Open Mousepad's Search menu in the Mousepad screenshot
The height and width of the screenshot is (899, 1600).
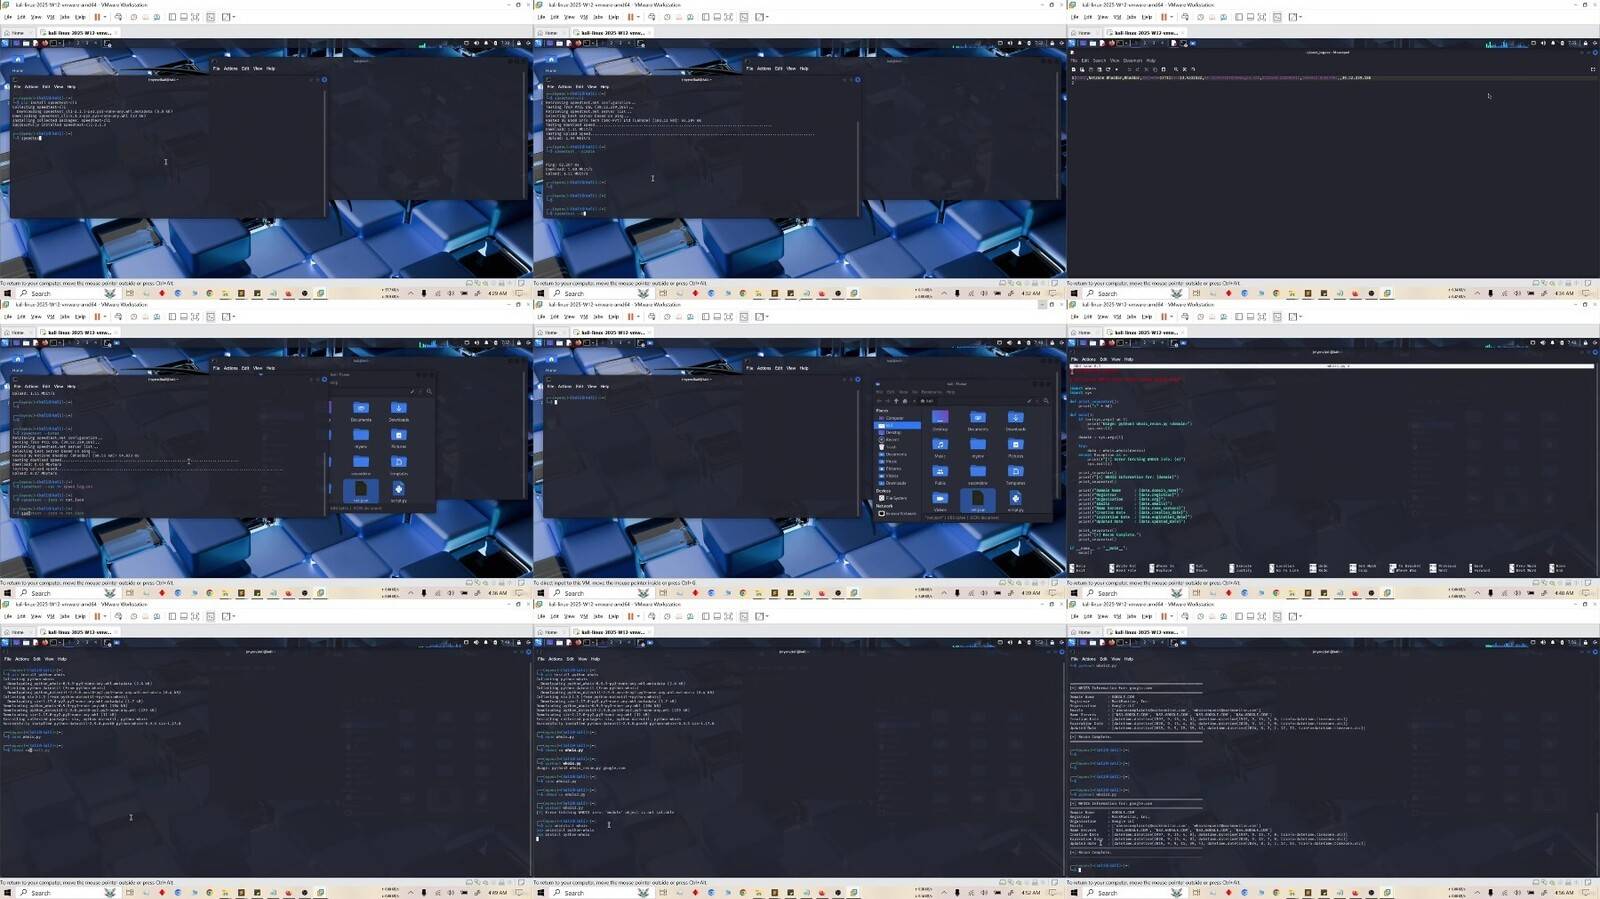coord(1099,60)
